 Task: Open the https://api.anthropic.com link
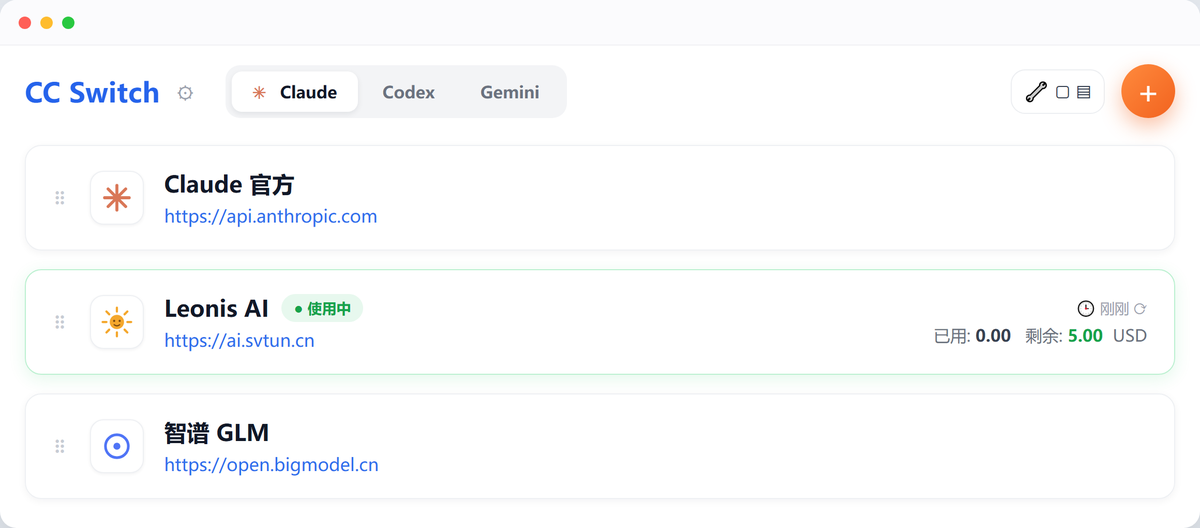tap(271, 216)
